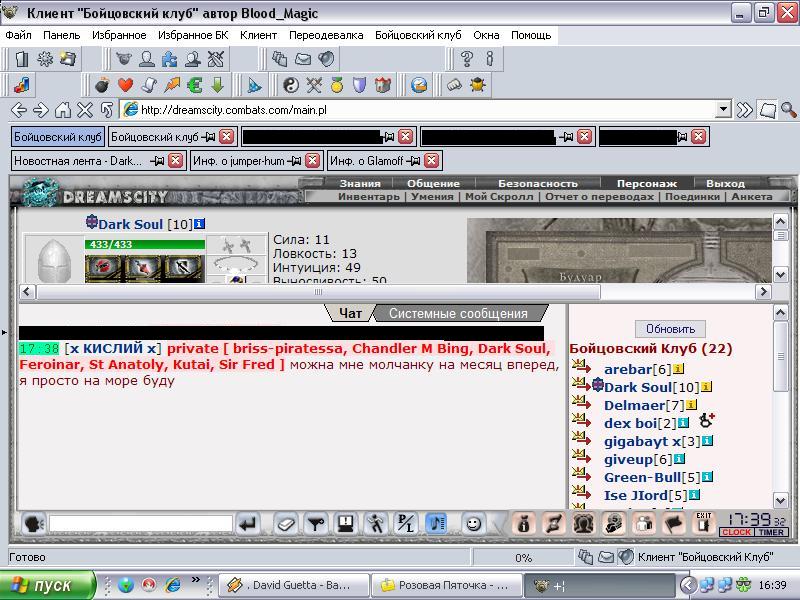
Task: Click the green euro currency icon
Action: tap(194, 85)
